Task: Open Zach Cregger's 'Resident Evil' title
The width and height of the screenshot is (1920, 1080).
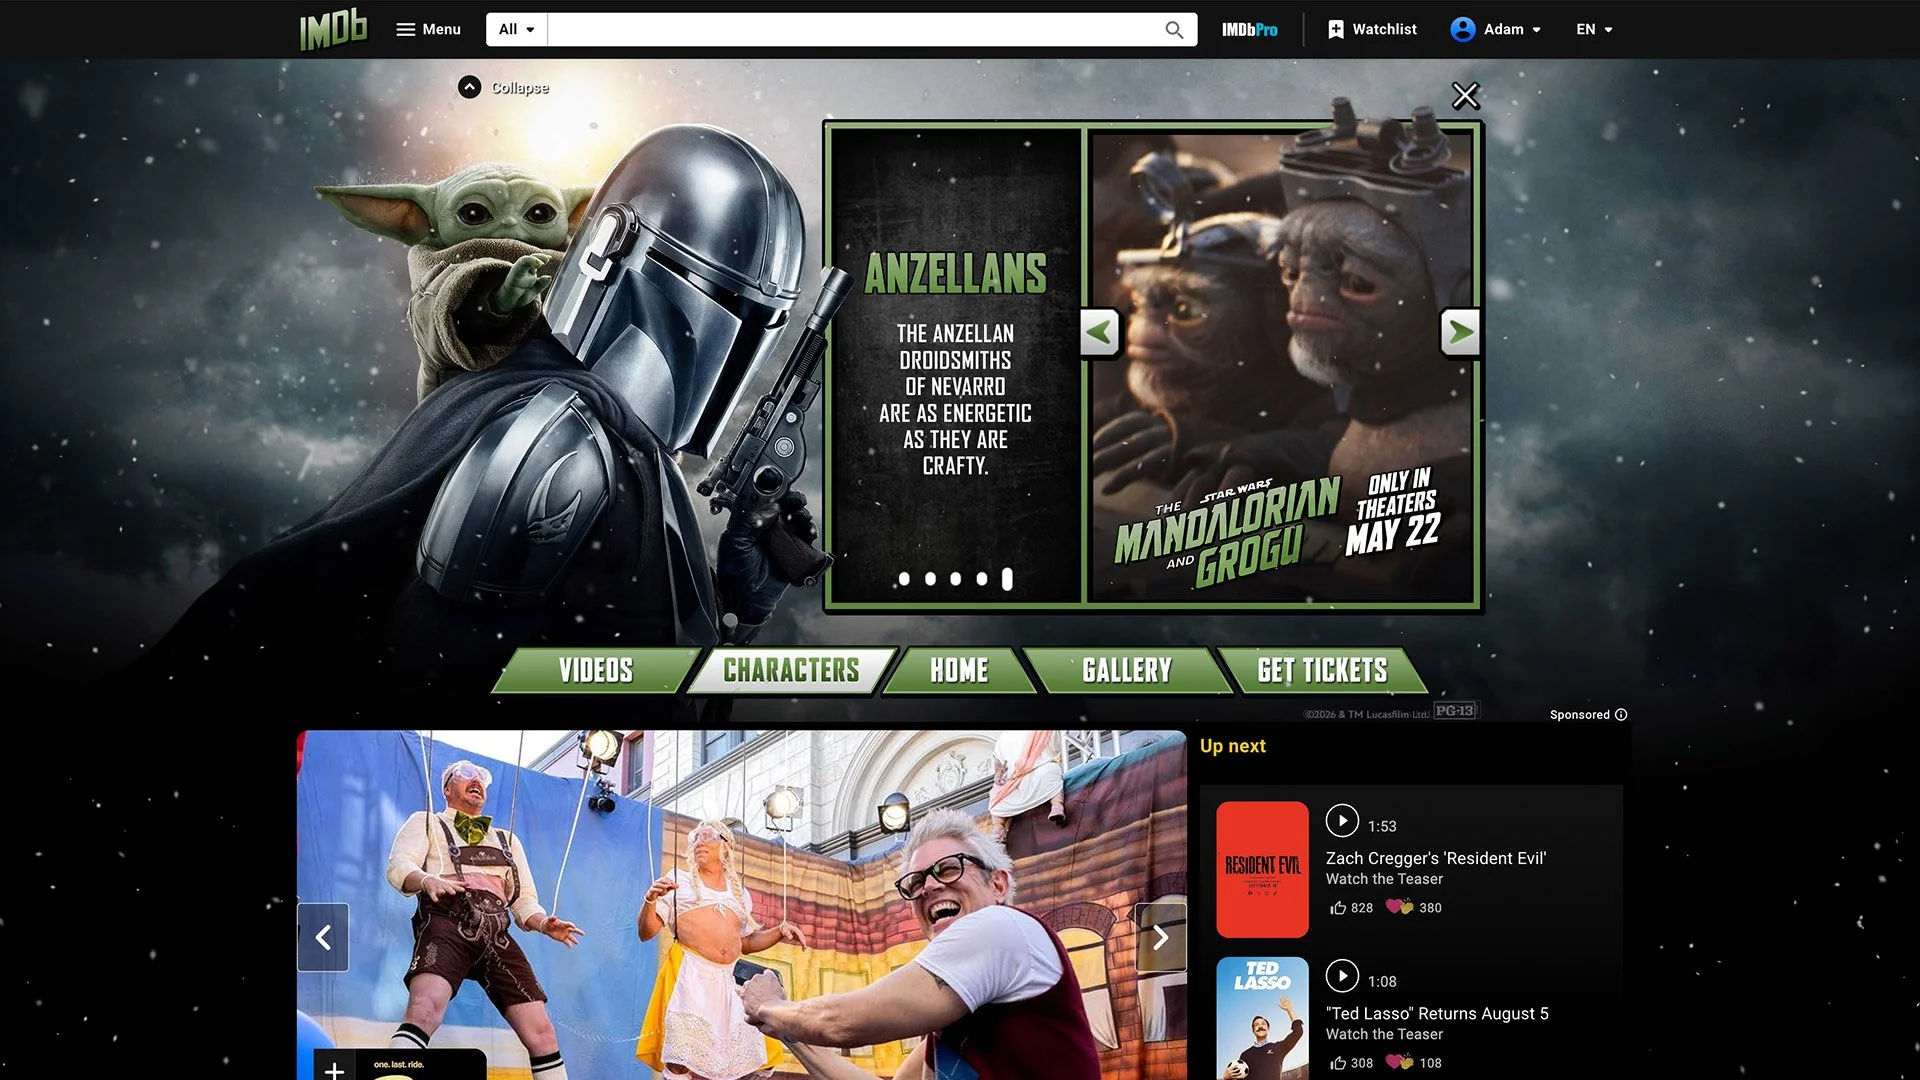Action: pos(1436,858)
